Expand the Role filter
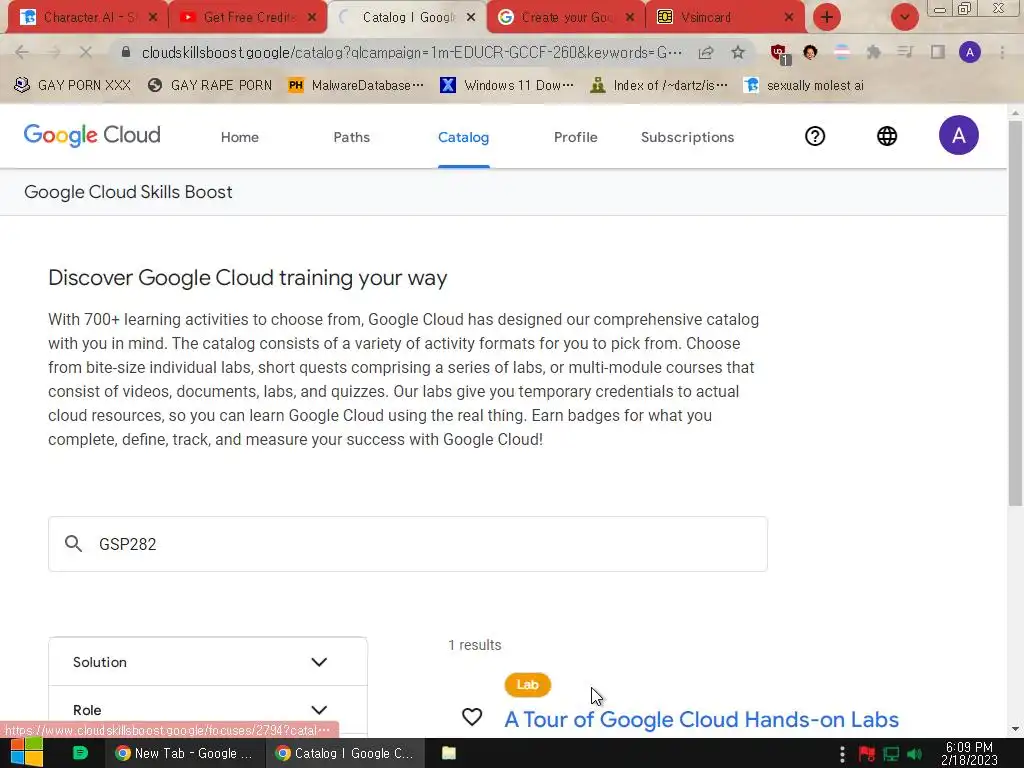 tap(208, 710)
